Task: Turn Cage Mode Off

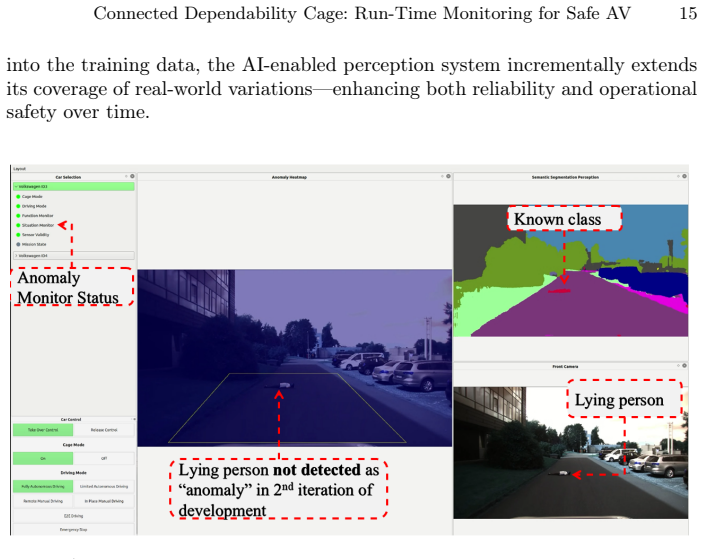Action: click(104, 458)
